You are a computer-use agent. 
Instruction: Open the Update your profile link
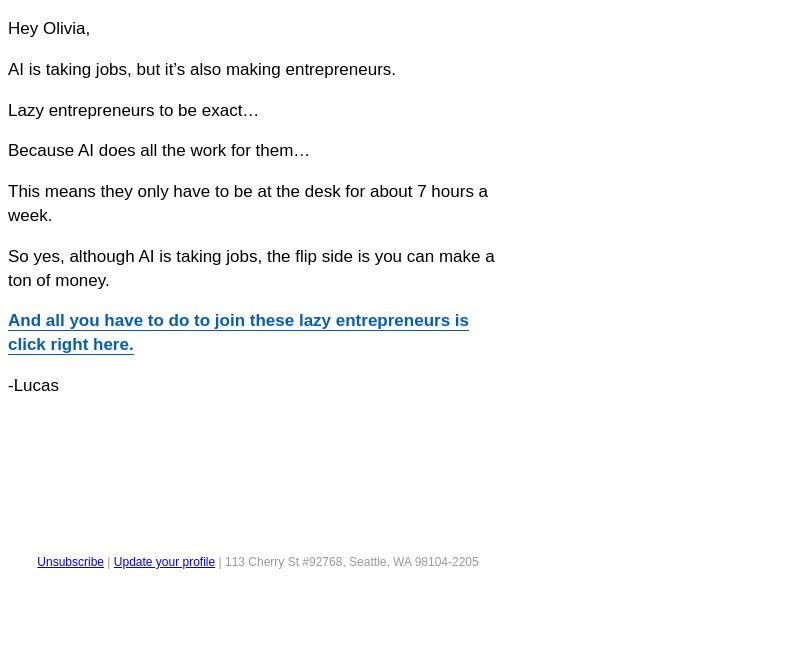point(164,562)
